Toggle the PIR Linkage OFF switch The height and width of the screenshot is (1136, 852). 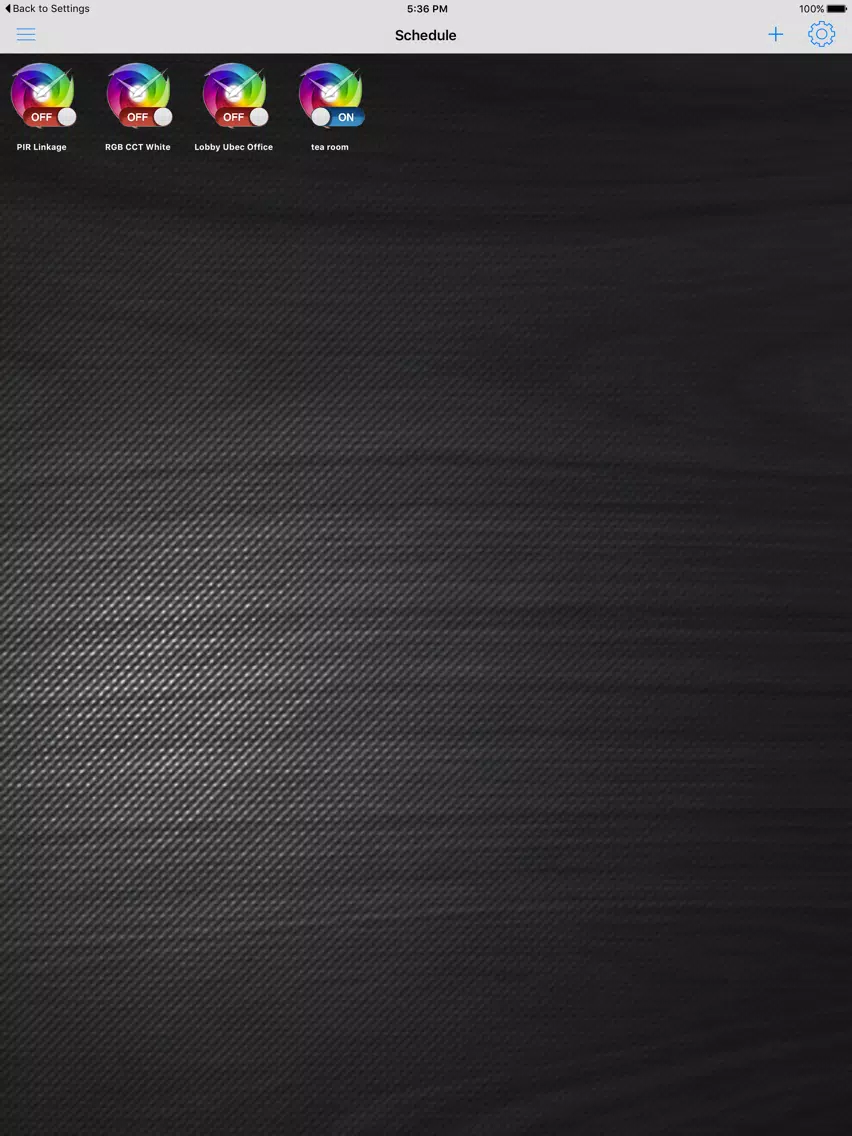[49, 117]
